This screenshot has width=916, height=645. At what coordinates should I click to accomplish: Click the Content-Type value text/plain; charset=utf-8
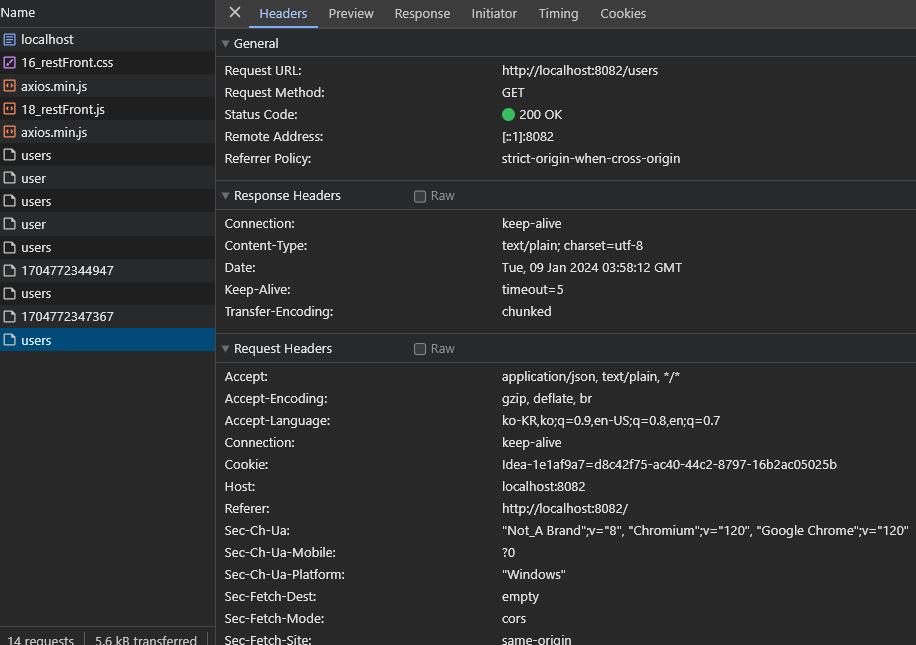pyautogui.click(x=572, y=246)
